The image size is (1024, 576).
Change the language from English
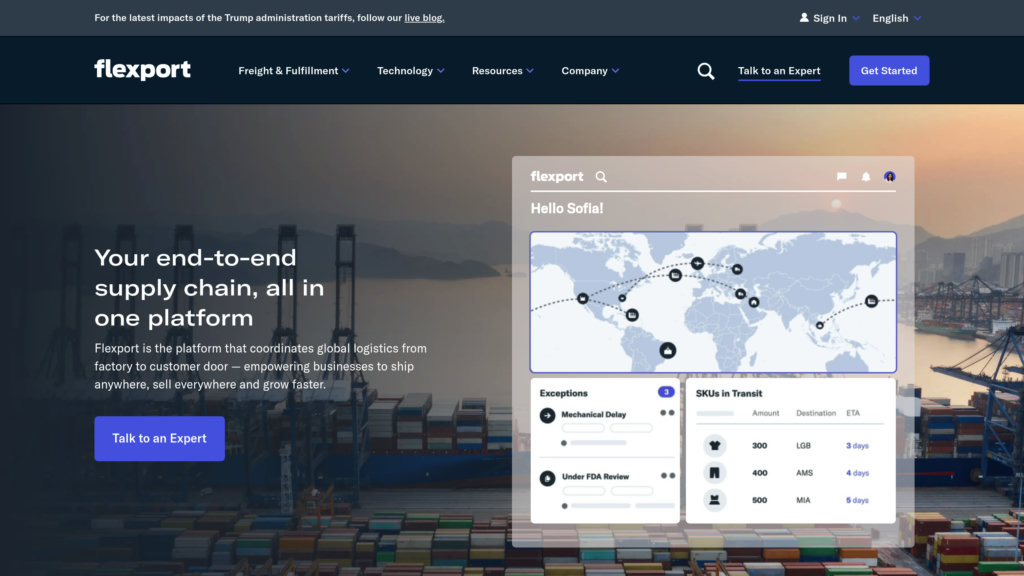pos(896,17)
